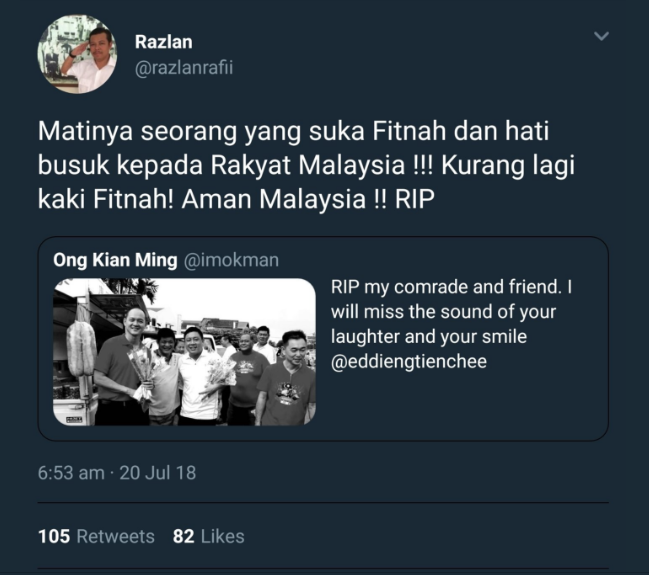Click the 6:53 am timestamp

[71, 473]
